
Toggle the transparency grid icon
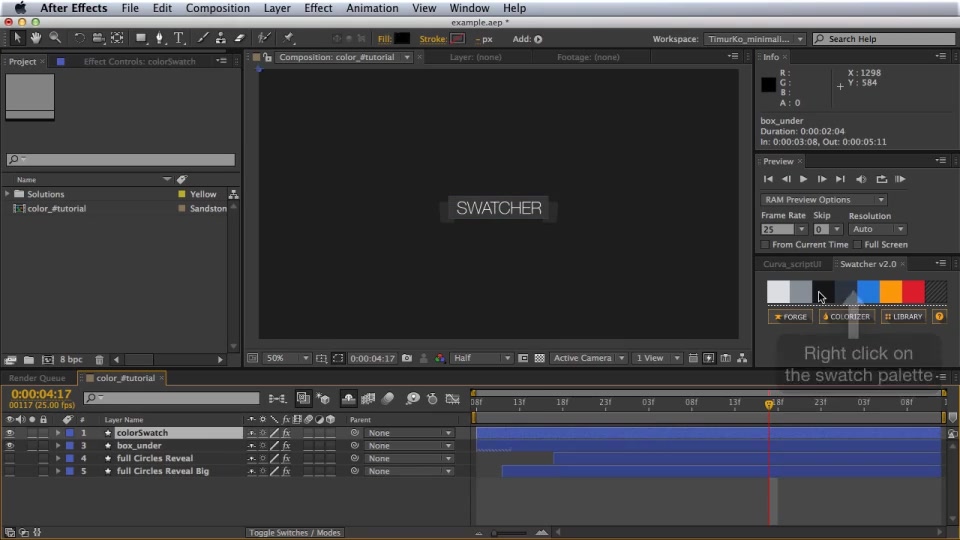[539, 358]
